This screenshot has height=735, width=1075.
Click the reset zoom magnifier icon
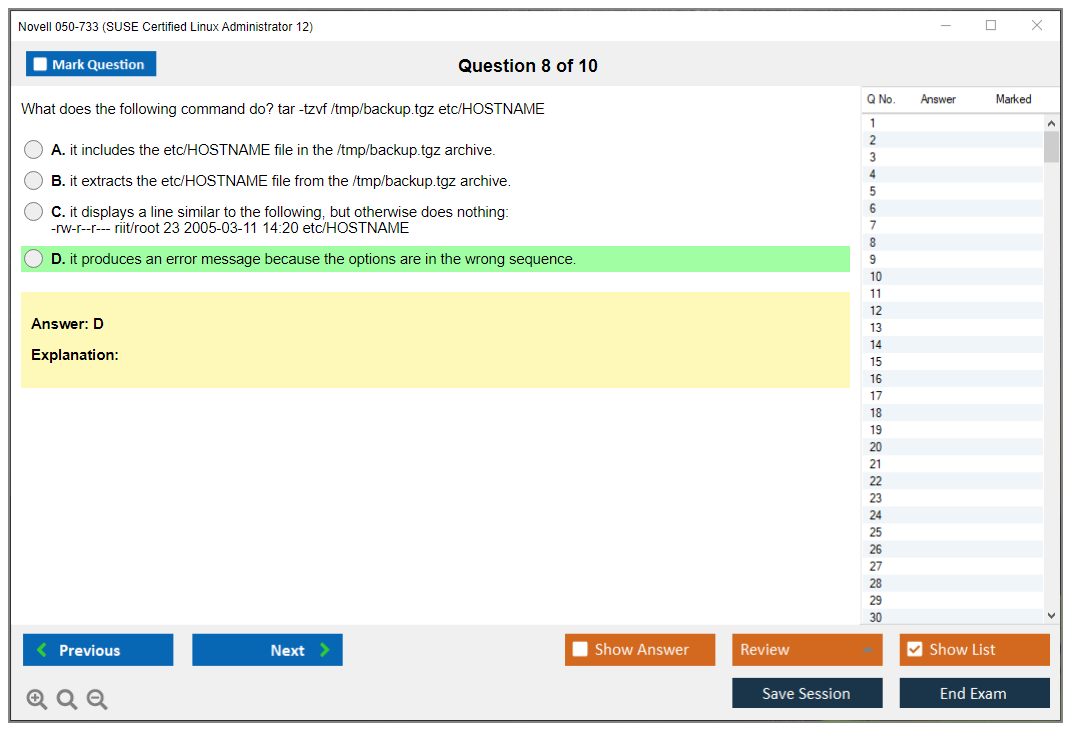67,700
